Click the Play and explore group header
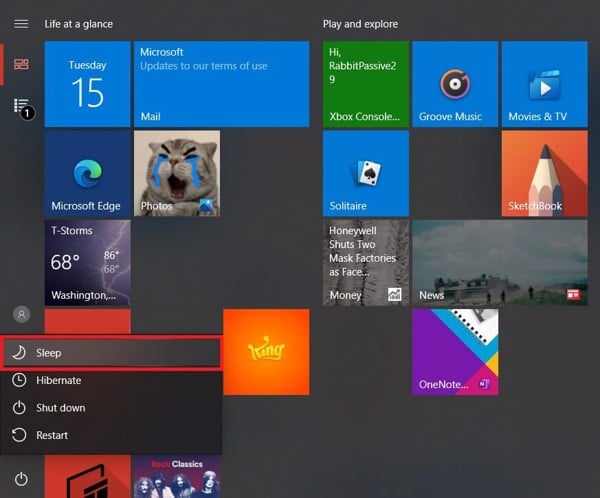Image resolution: width=600 pixels, height=498 pixels. 360,24
